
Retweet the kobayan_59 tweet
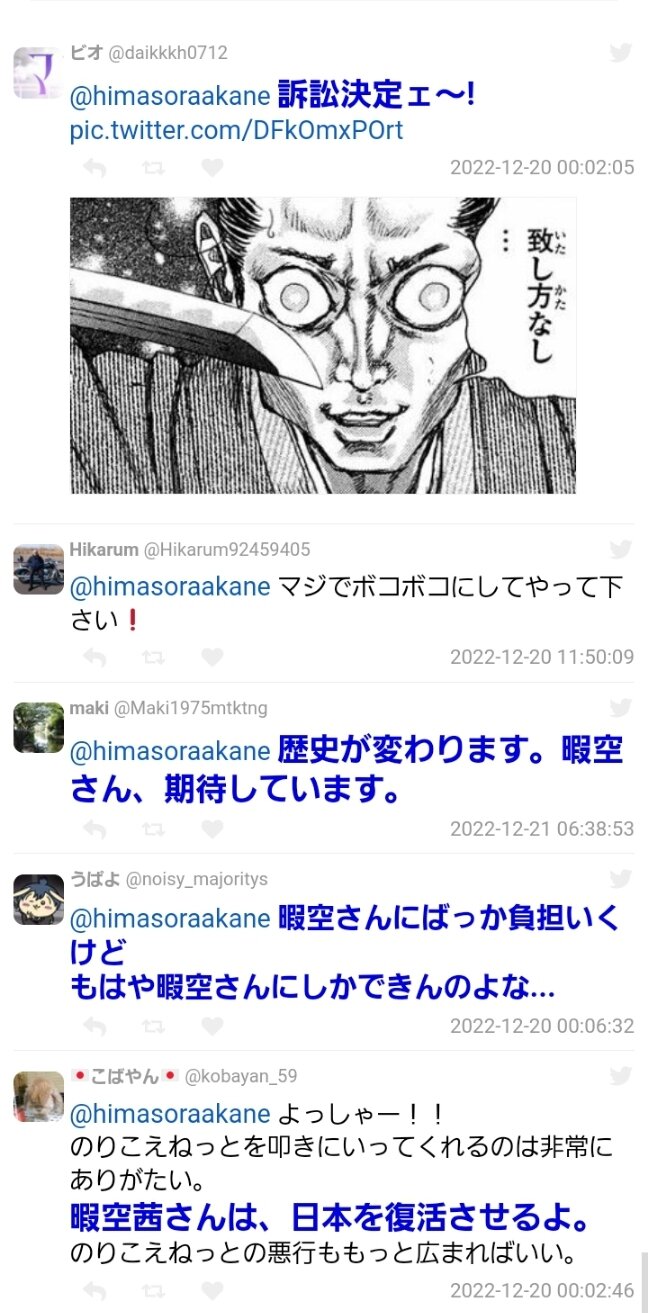pos(153,1290)
